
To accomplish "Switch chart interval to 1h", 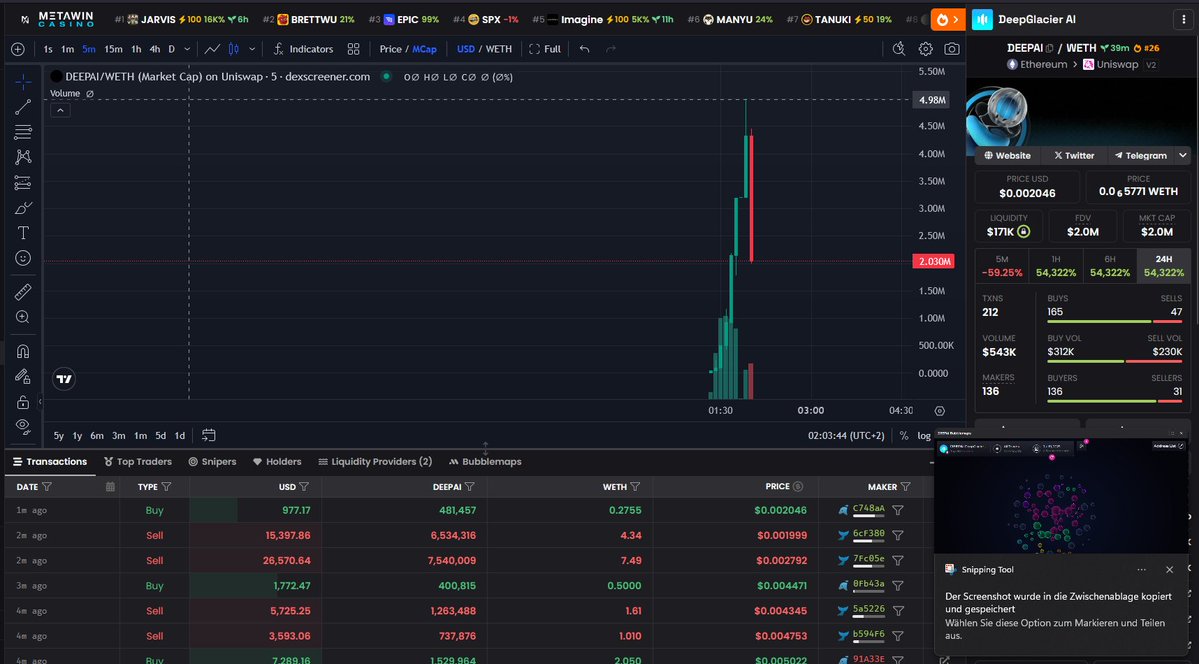I will tap(136, 49).
